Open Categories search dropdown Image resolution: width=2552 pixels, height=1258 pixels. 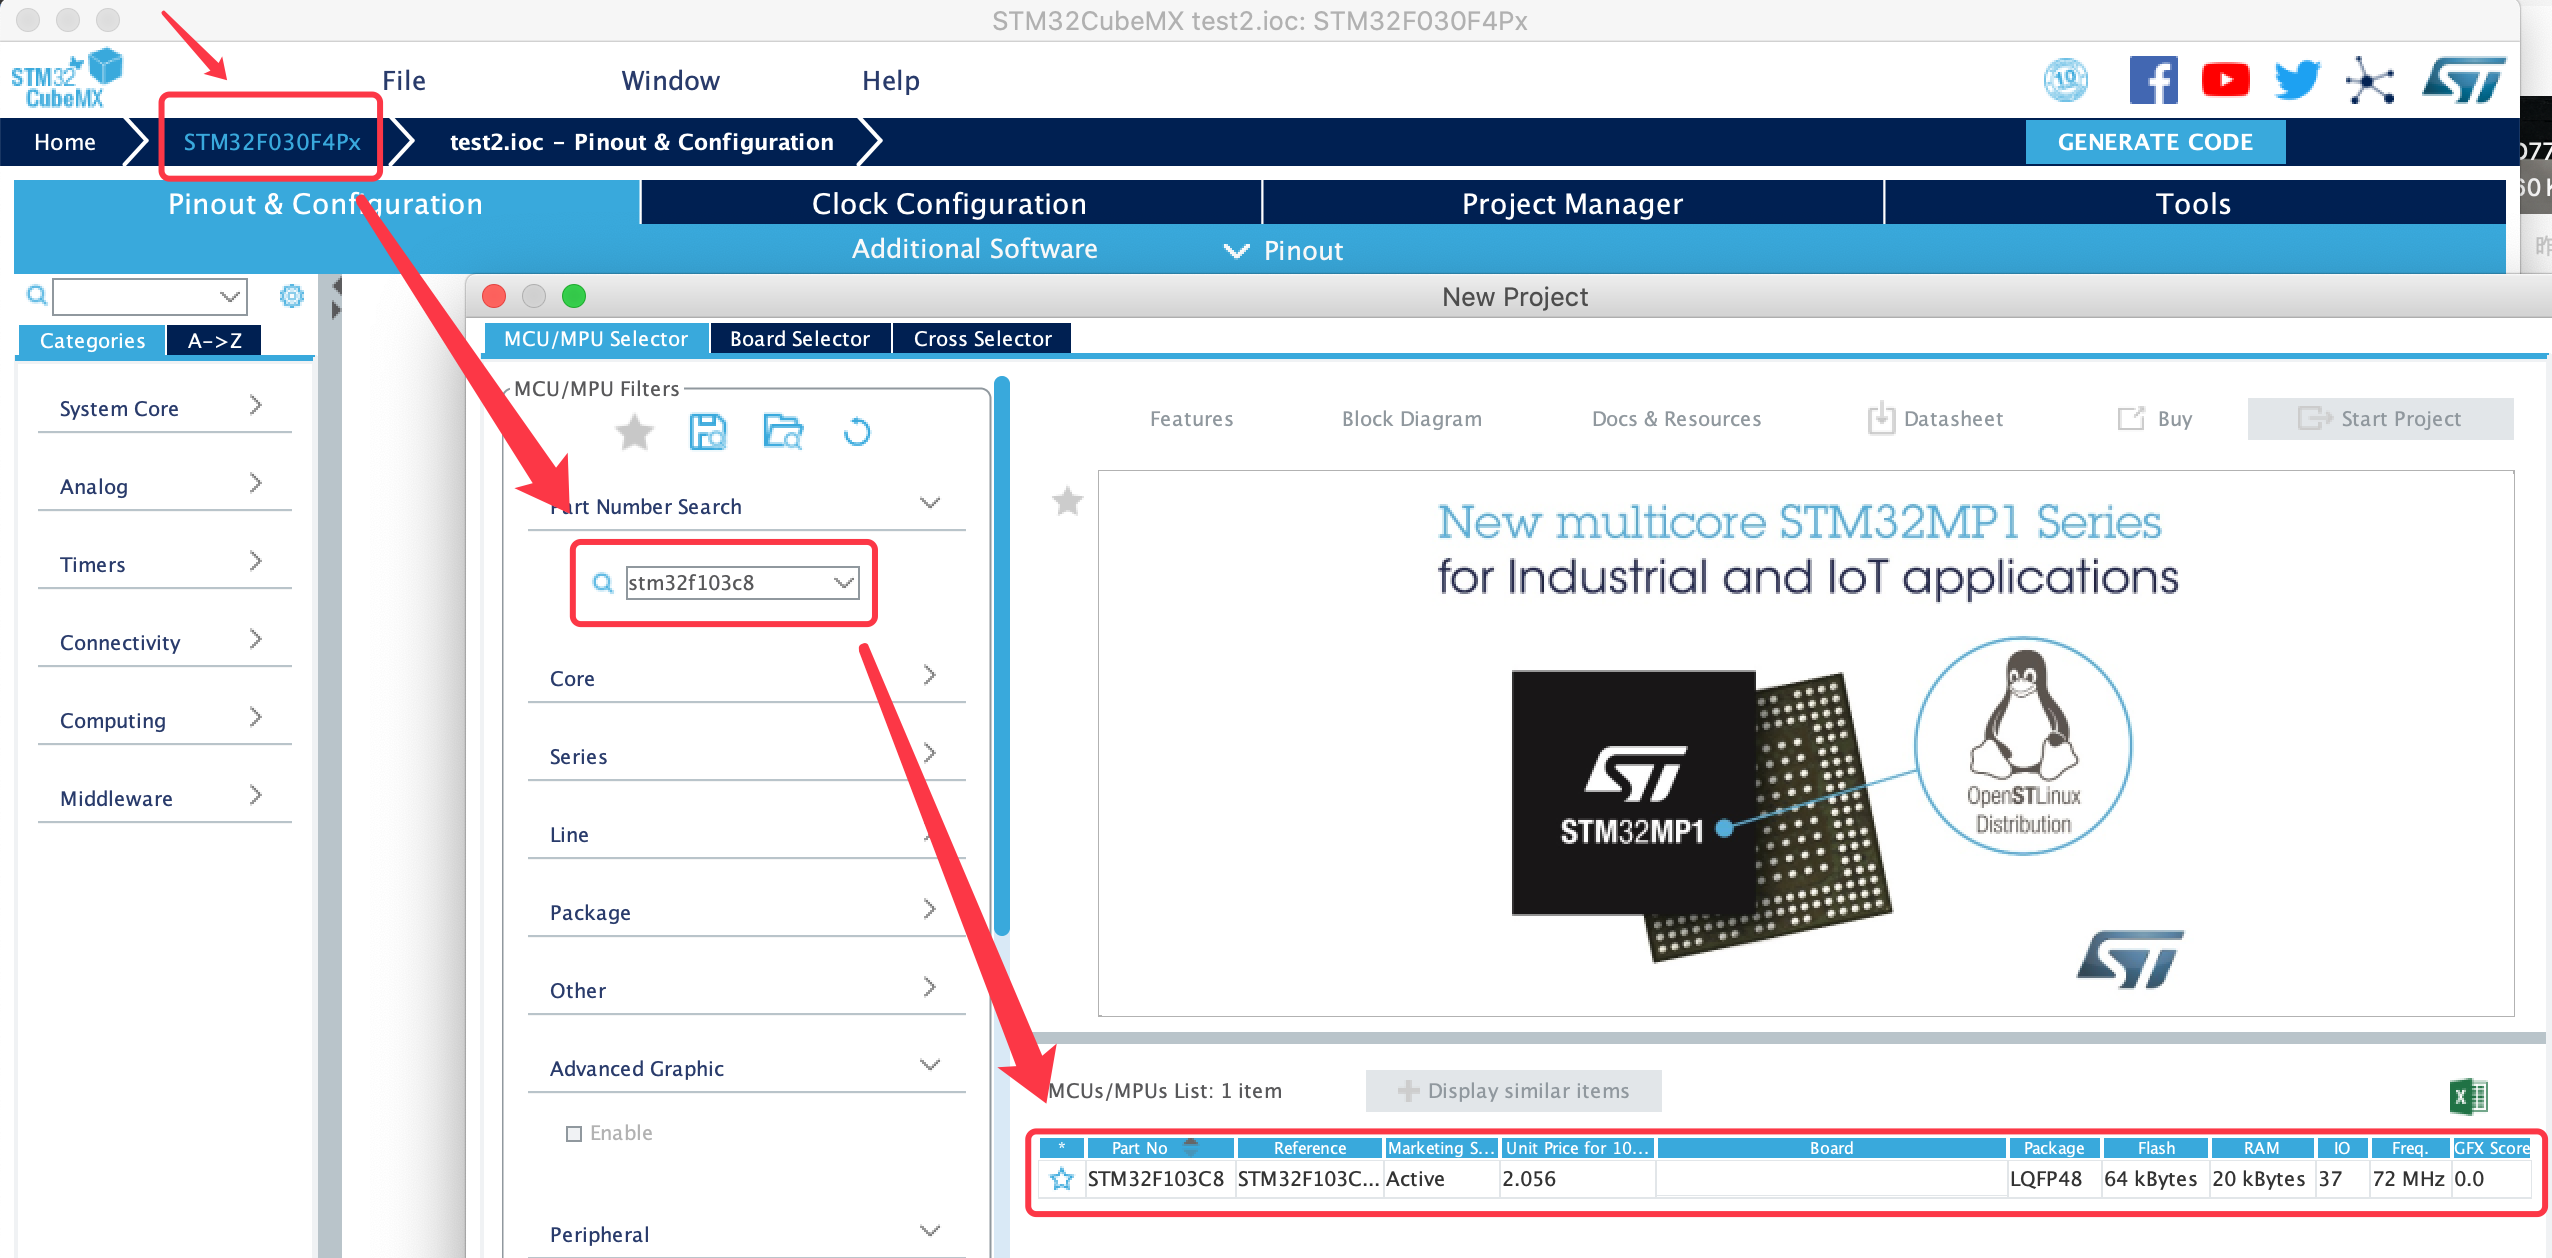pos(231,296)
